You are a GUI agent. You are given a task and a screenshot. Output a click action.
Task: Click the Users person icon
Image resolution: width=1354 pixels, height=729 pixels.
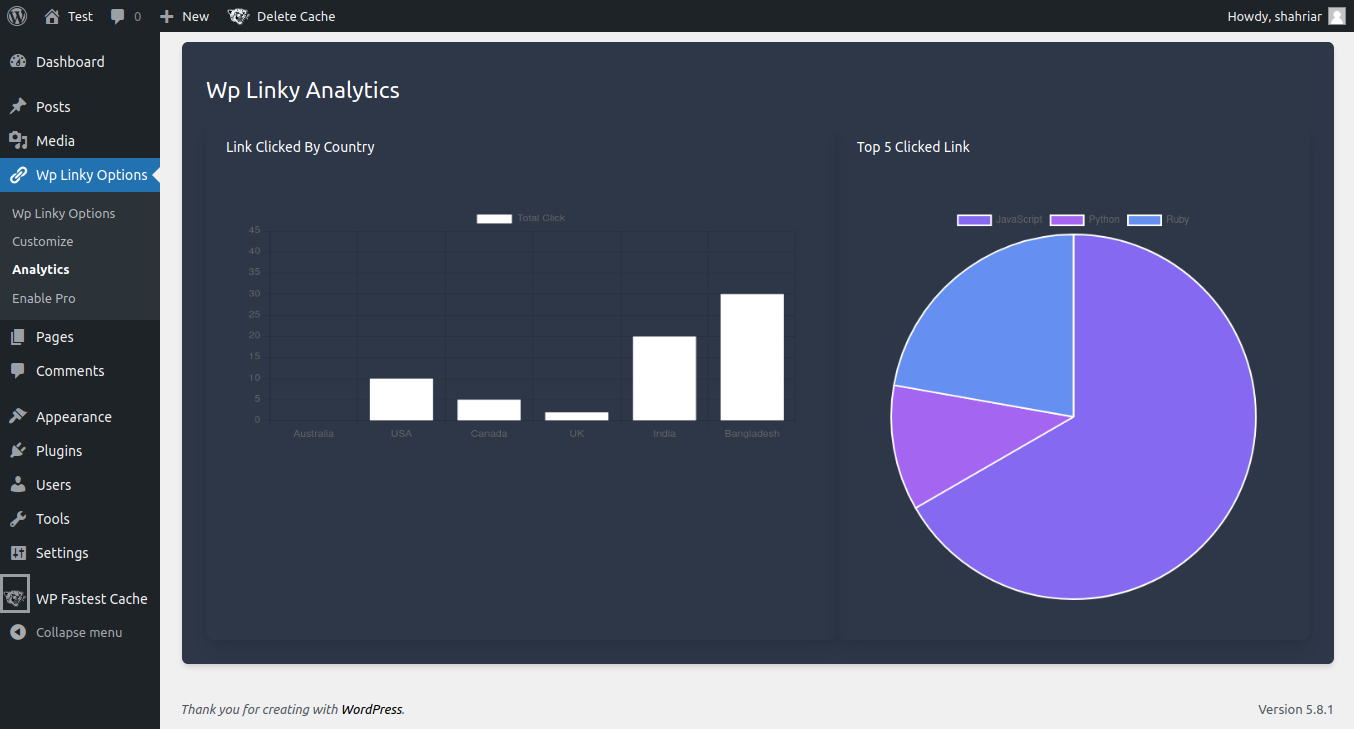(x=18, y=485)
